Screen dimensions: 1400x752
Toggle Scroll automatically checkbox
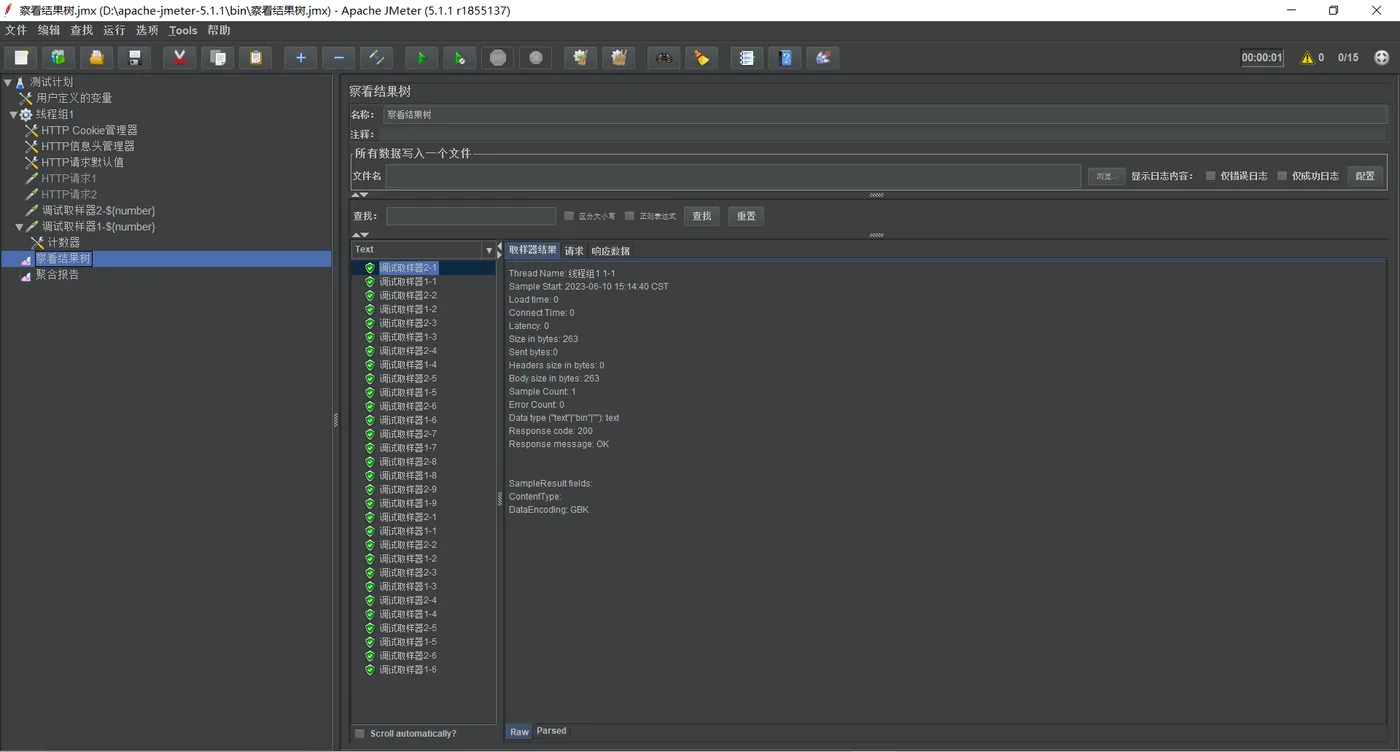(360, 734)
